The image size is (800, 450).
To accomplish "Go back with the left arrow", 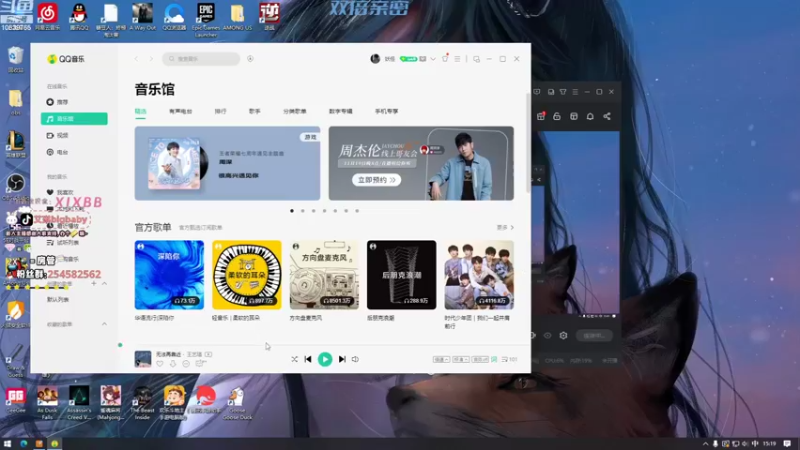I will [x=136, y=59].
